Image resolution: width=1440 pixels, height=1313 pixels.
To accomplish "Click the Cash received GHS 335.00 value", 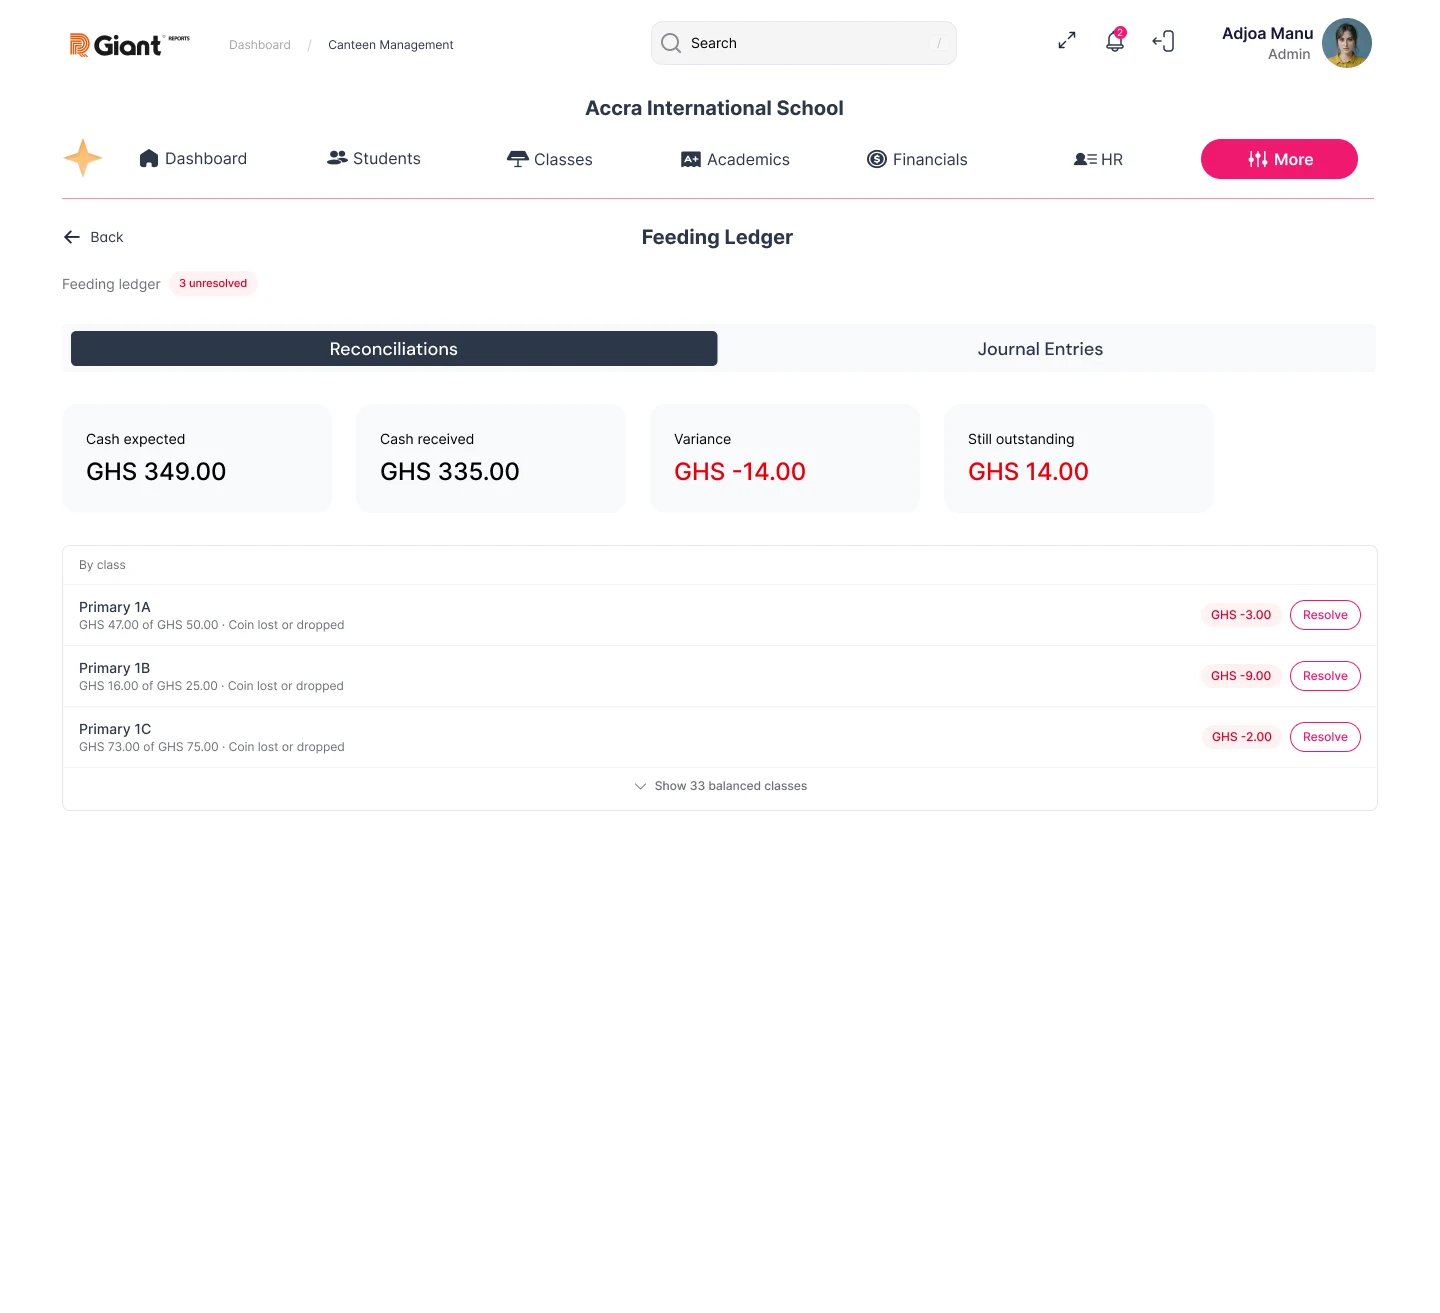I will coord(450,472).
